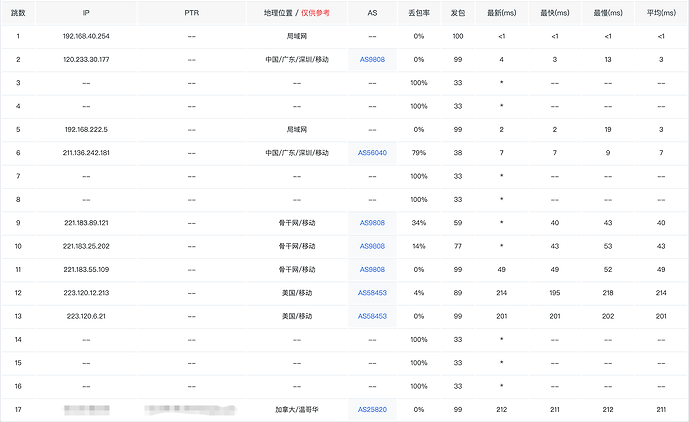Click 骨干网/移动 location in hop 9
This screenshot has width=689, height=422.
297,222
